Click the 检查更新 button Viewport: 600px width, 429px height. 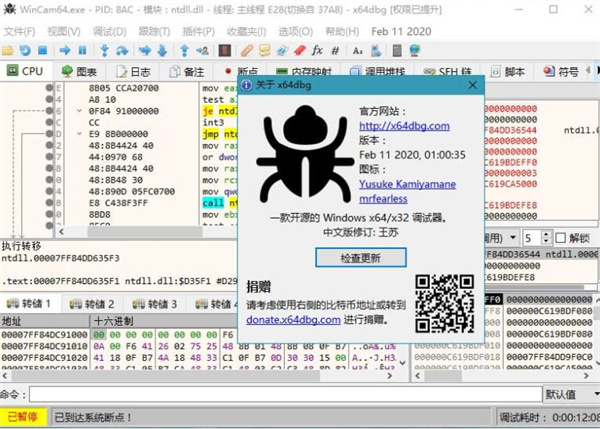coord(360,258)
